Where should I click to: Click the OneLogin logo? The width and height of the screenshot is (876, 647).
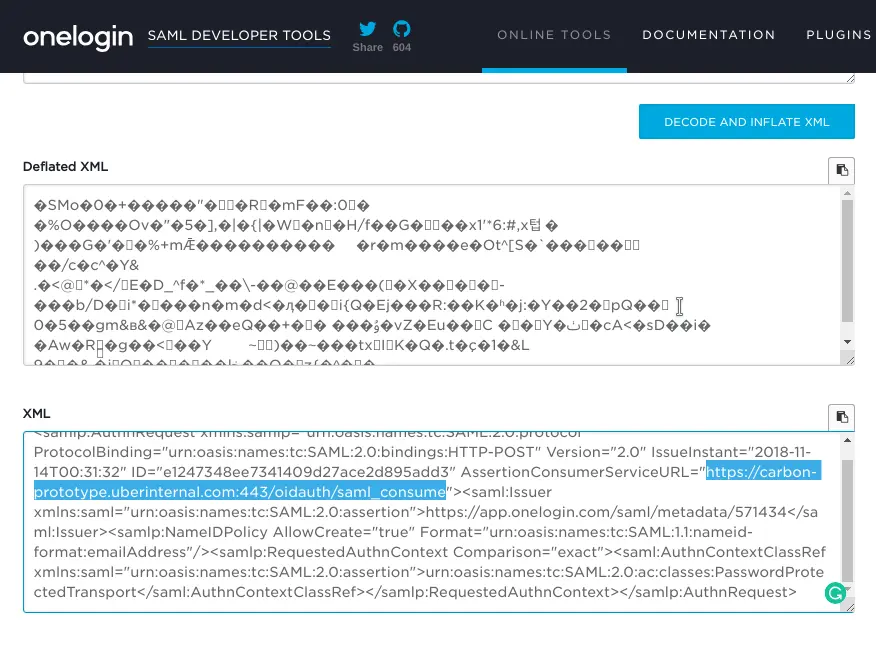click(78, 36)
